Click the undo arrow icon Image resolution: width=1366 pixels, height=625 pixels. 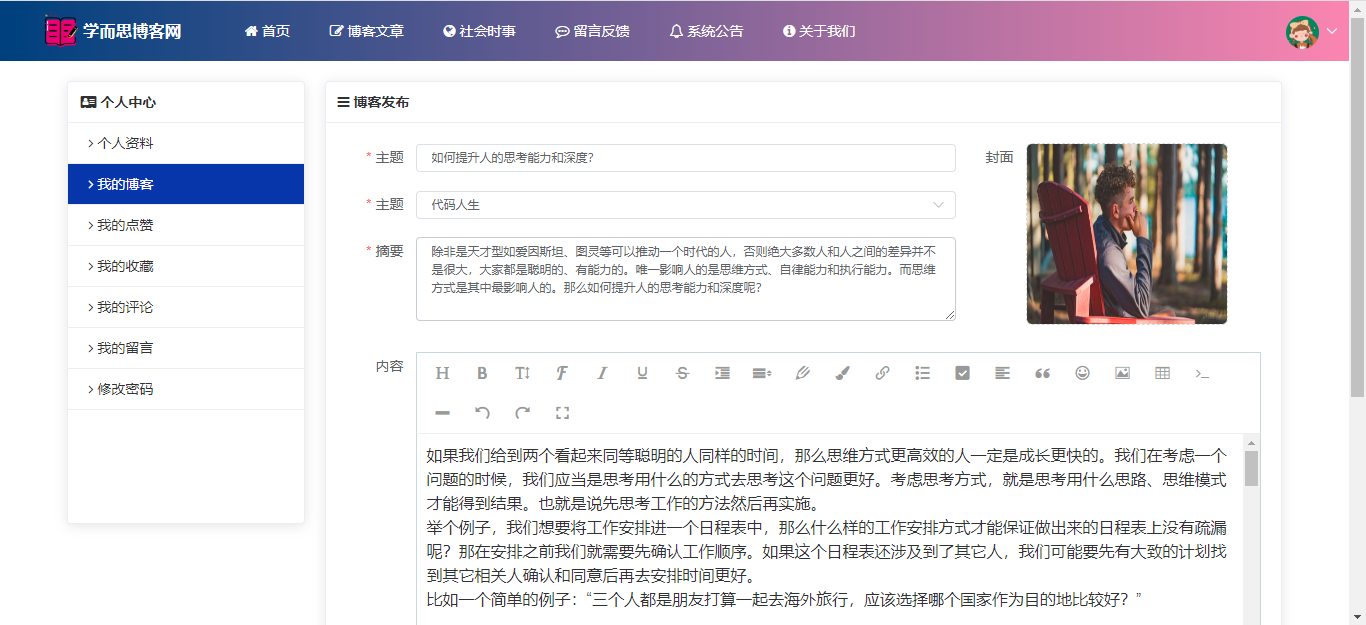click(482, 413)
